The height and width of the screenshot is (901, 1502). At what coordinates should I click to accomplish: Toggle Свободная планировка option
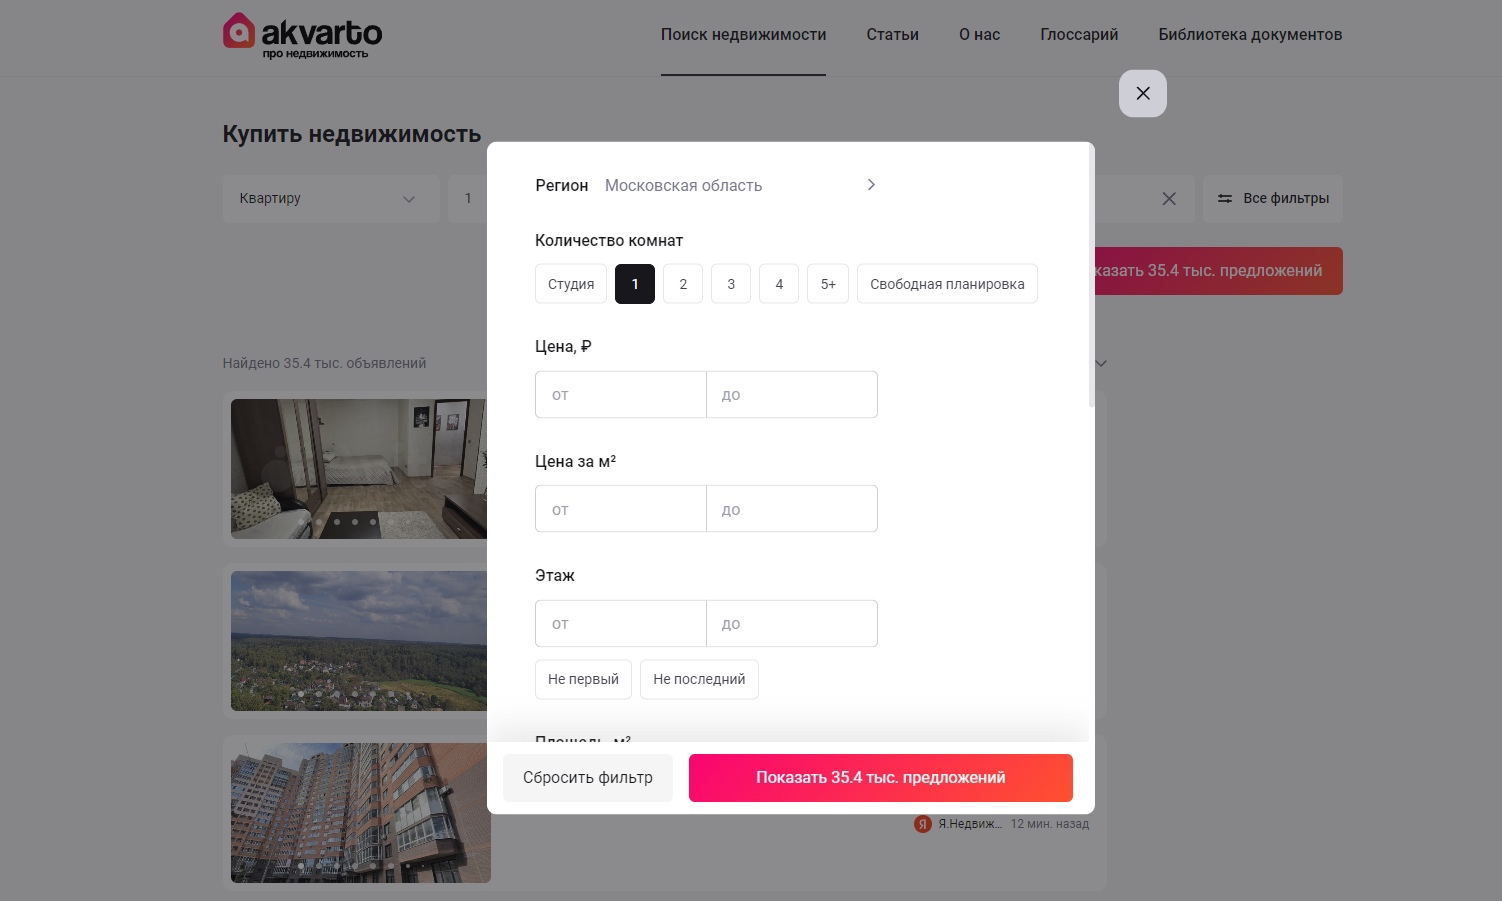click(x=947, y=284)
